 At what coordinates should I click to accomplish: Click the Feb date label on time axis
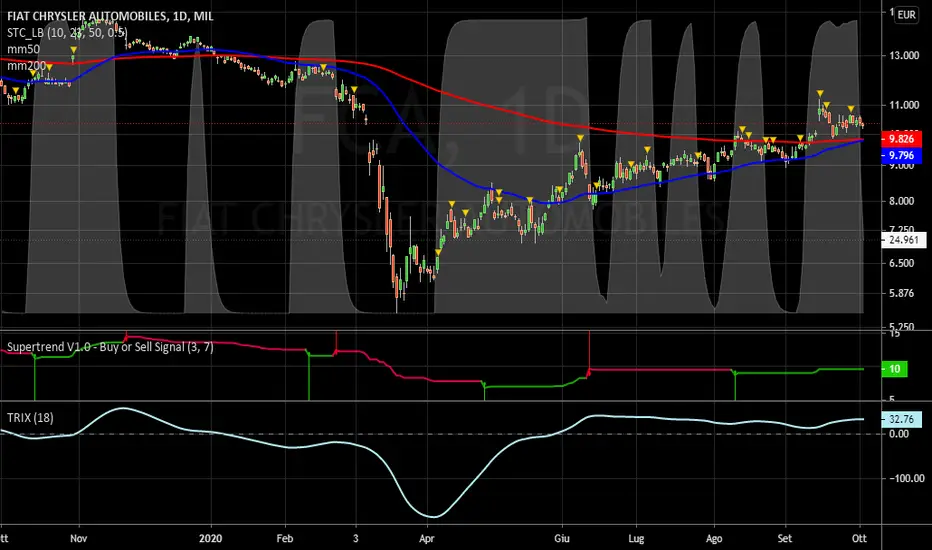pos(285,539)
